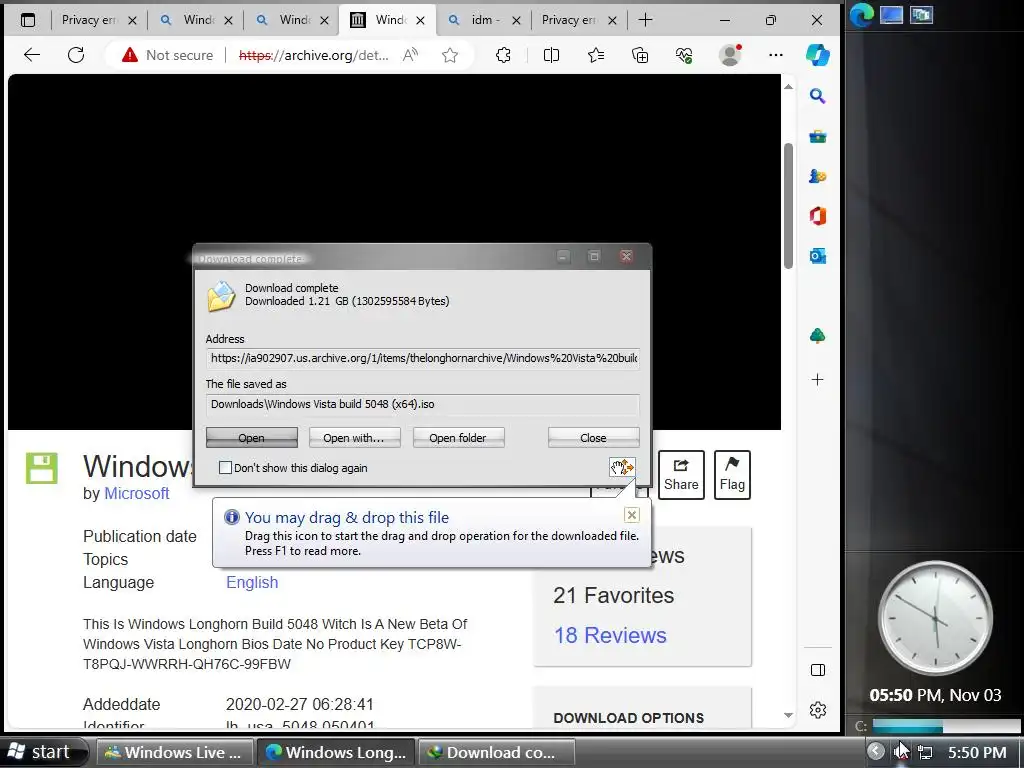
Task: Switch to Windows Live taskbar item
Action: (175, 753)
